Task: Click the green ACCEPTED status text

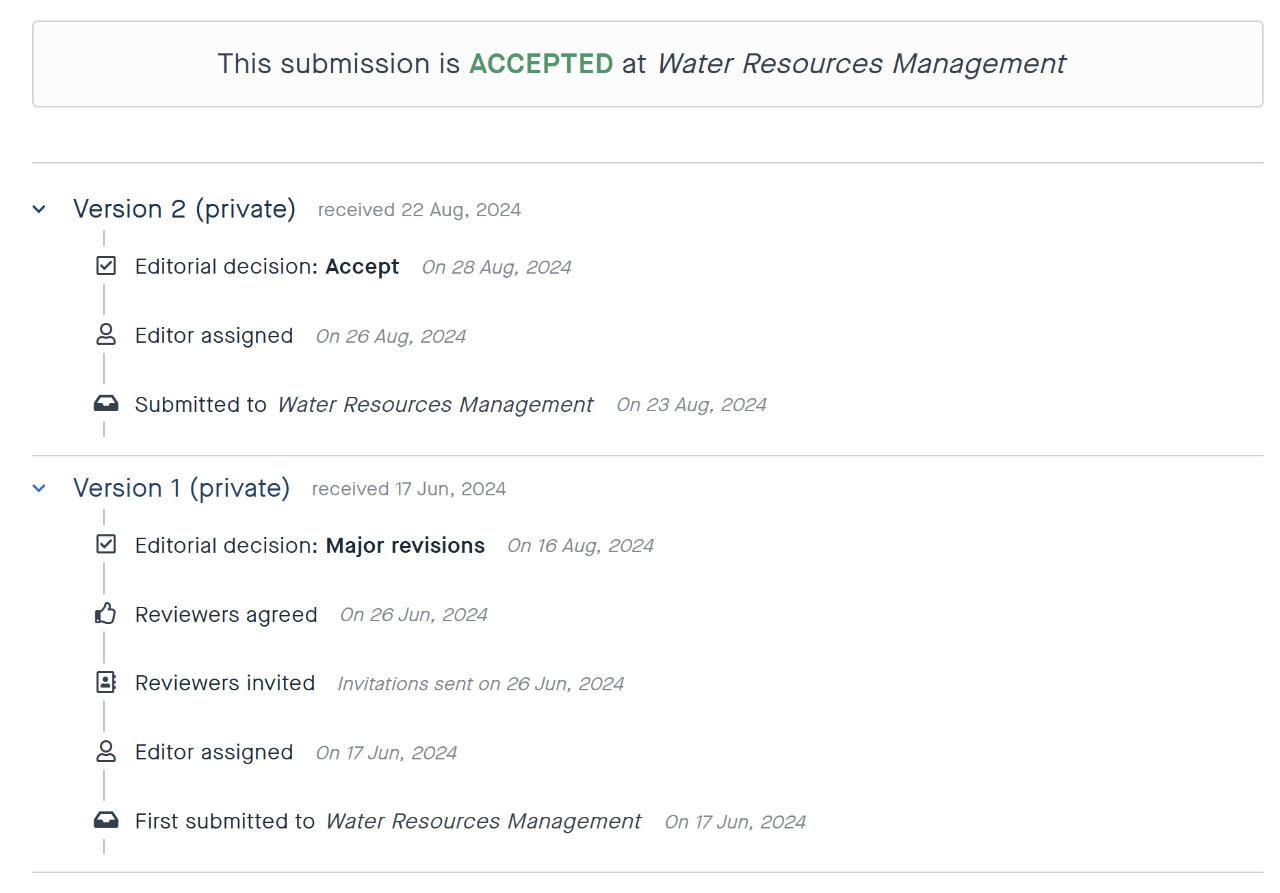Action: (x=541, y=64)
